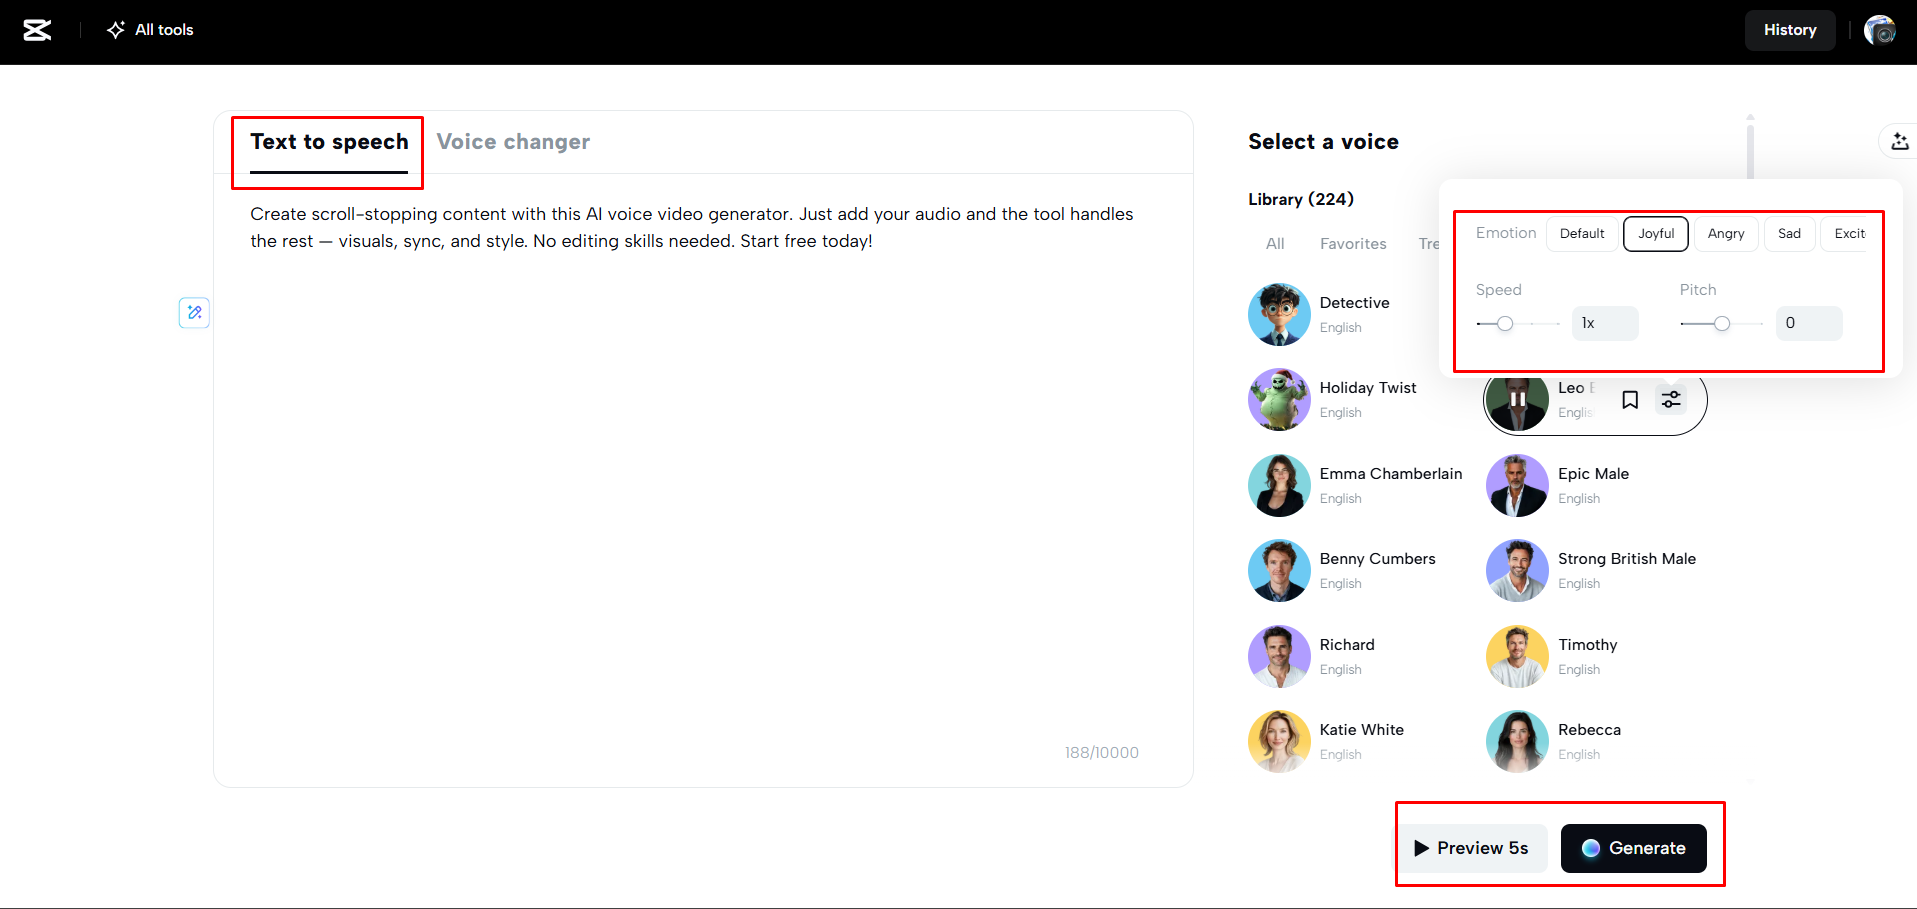Open Leo's voice adjustment sliders icon
Image resolution: width=1917 pixels, height=909 pixels.
pyautogui.click(x=1671, y=399)
